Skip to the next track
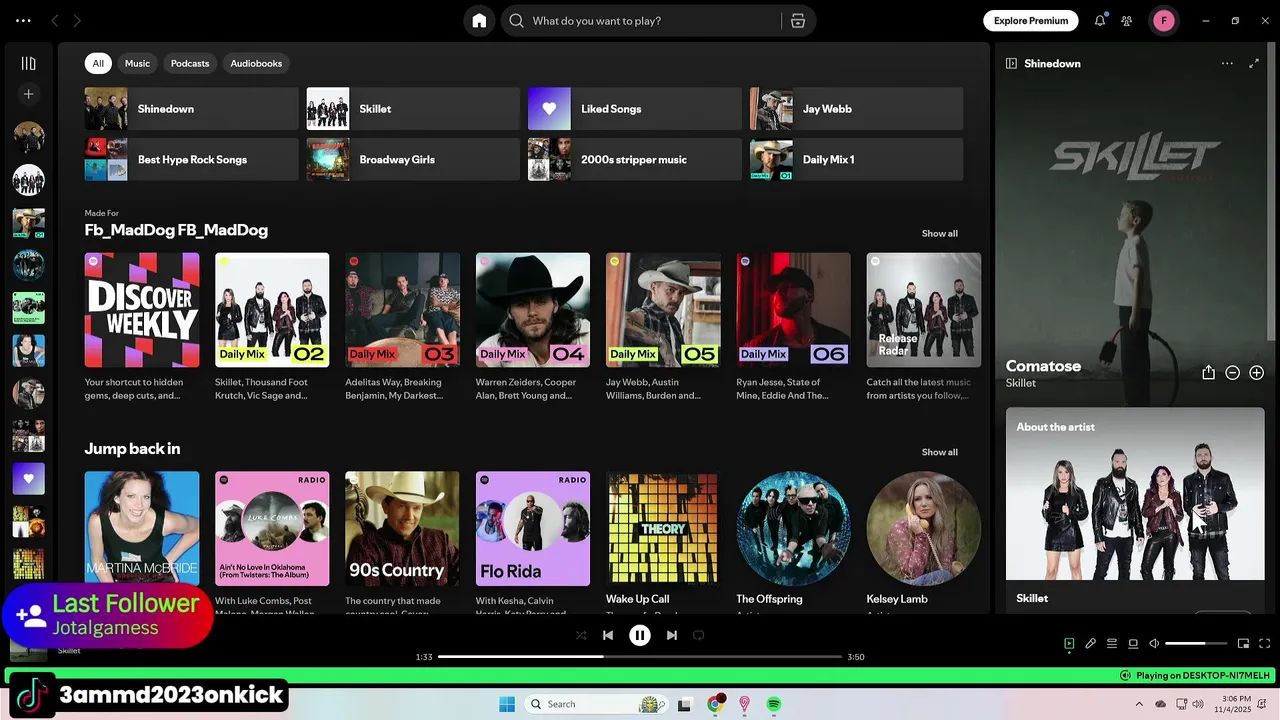 tap(672, 635)
